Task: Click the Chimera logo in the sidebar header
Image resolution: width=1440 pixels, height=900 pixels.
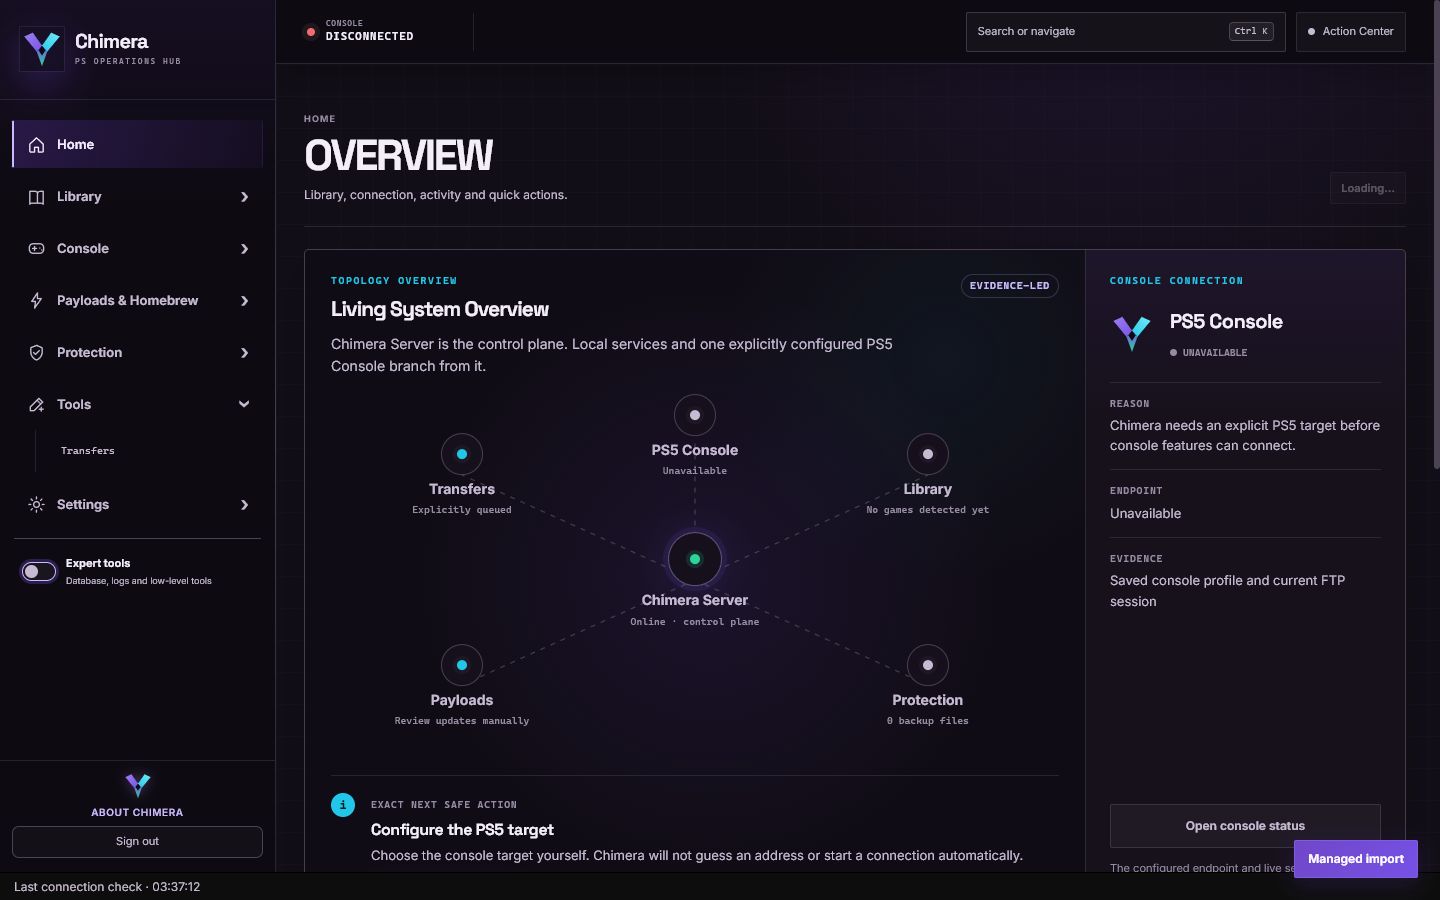Action: coord(42,48)
